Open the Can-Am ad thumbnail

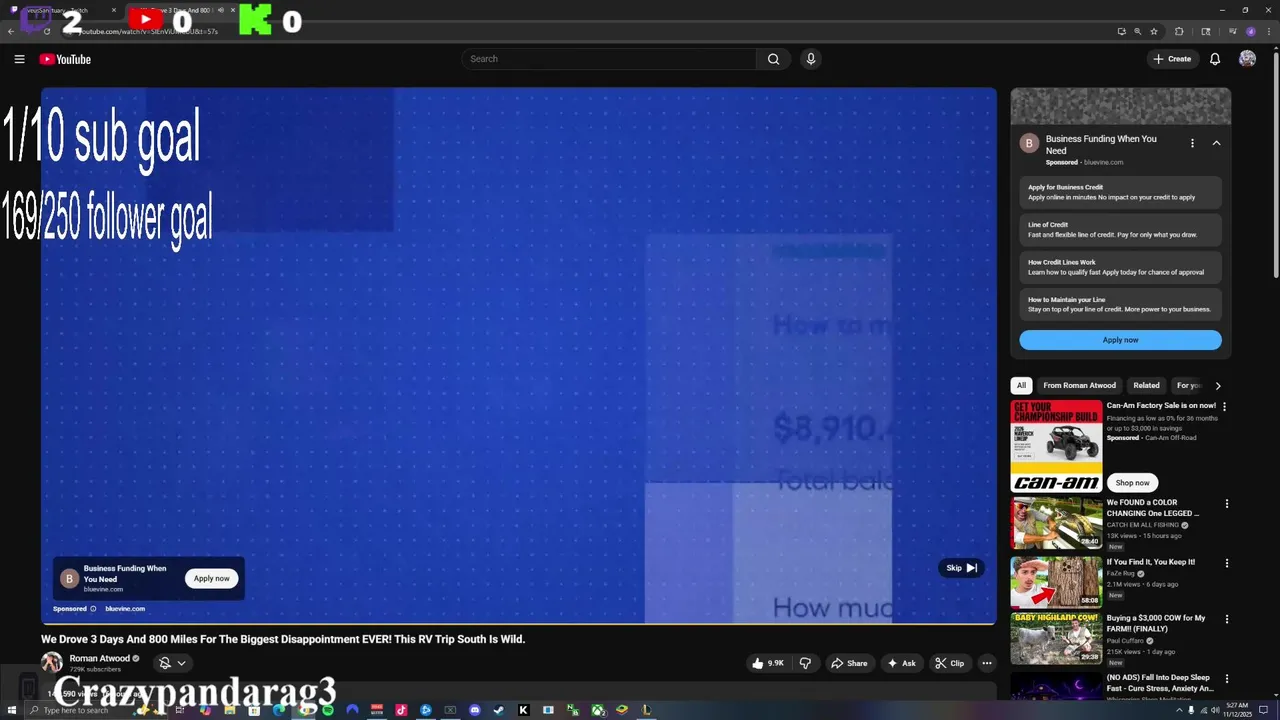tap(1056, 446)
